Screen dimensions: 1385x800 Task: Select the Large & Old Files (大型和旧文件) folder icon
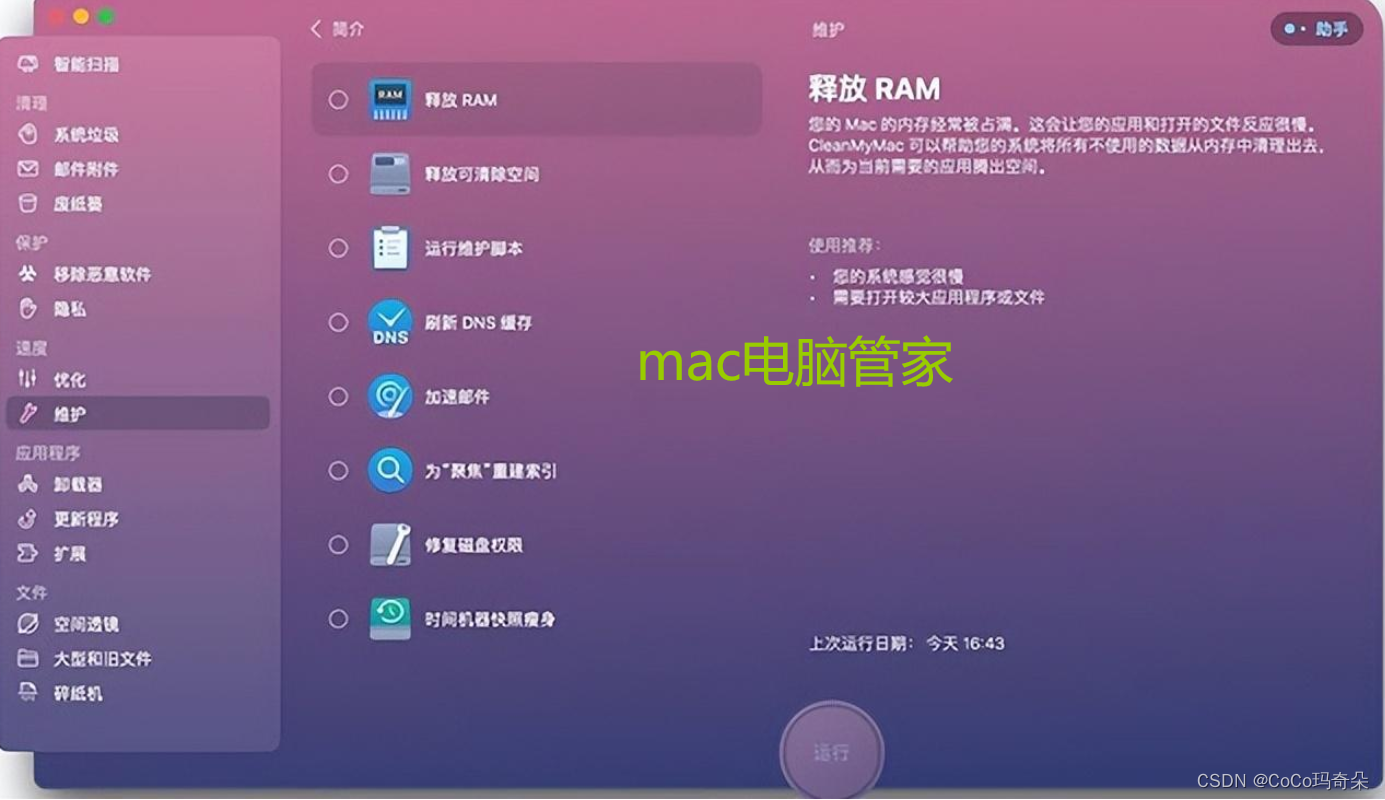pyautogui.click(x=28, y=658)
